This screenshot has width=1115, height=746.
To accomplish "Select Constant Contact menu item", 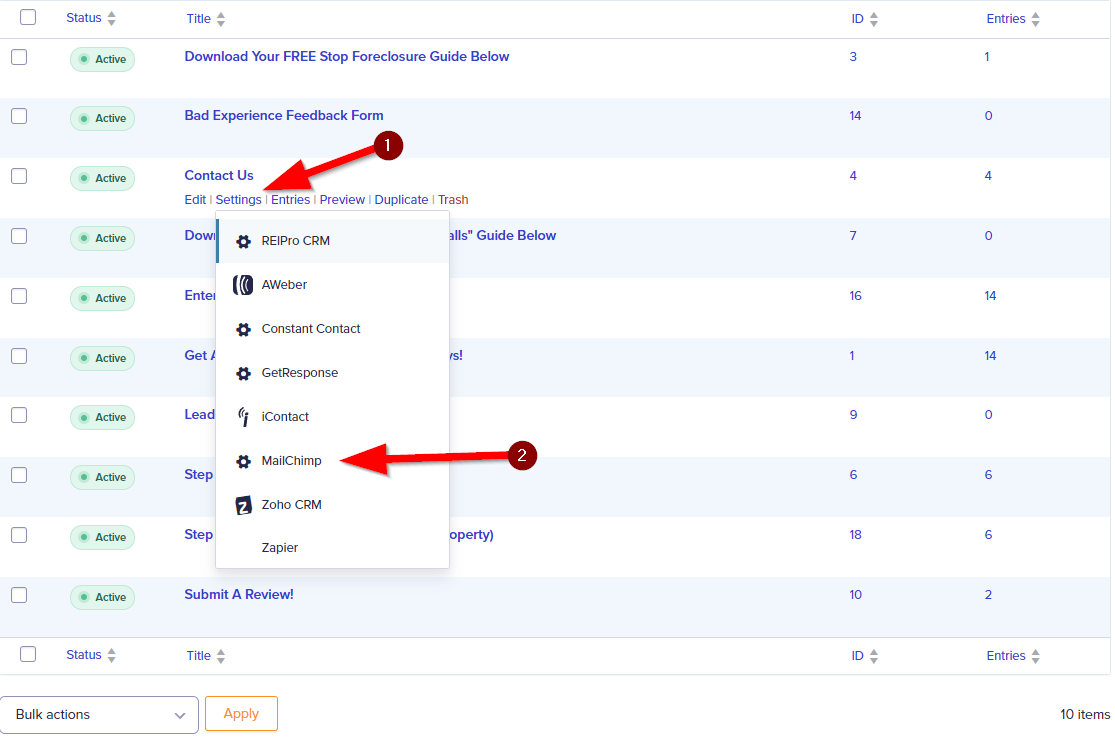I will 333,329.
